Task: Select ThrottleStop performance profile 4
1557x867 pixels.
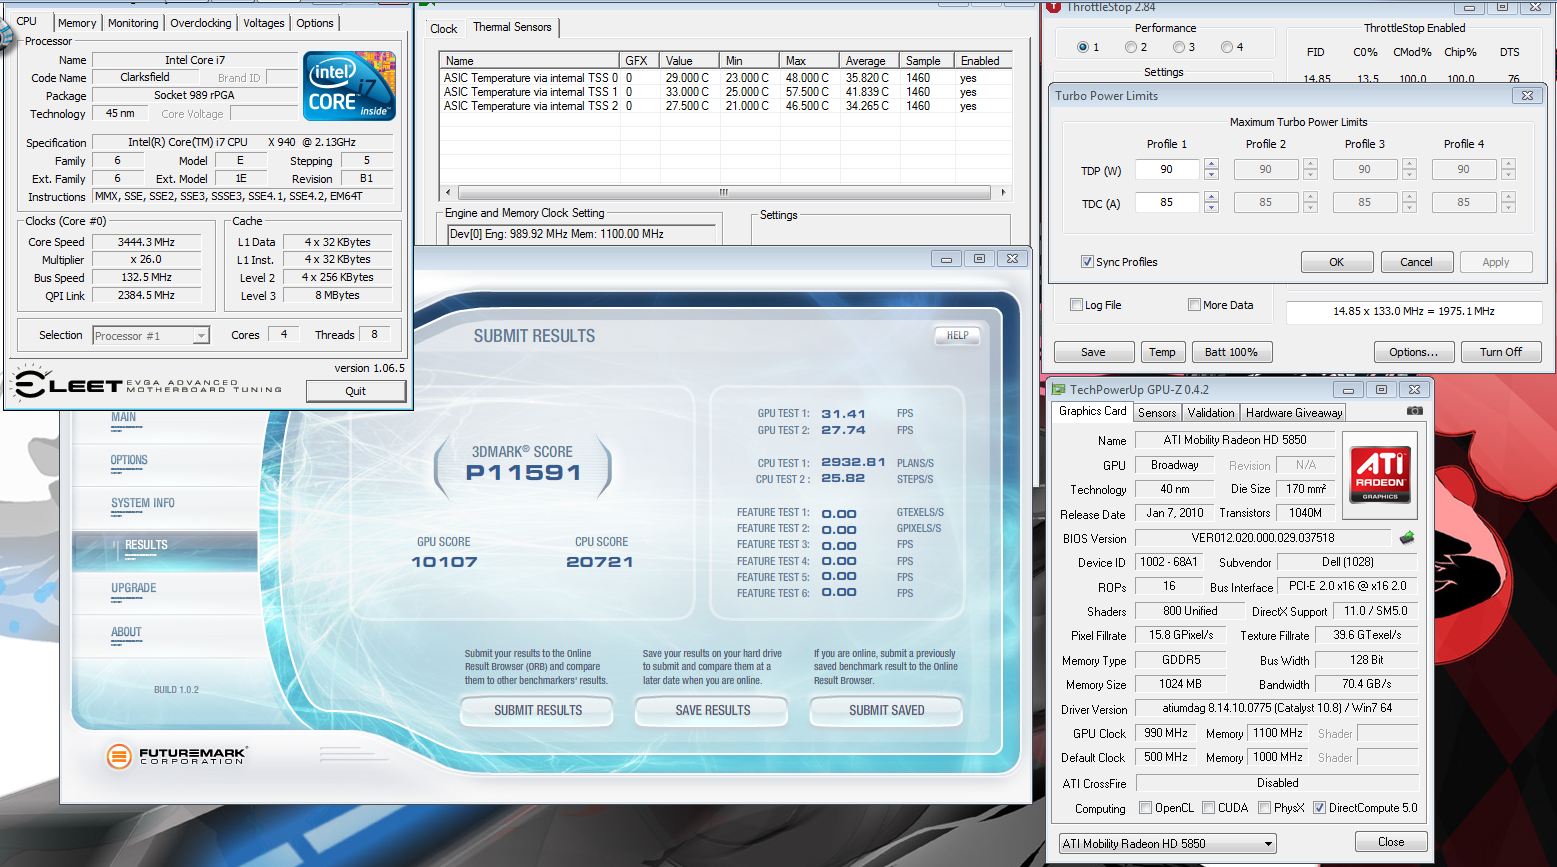Action: coord(1226,47)
